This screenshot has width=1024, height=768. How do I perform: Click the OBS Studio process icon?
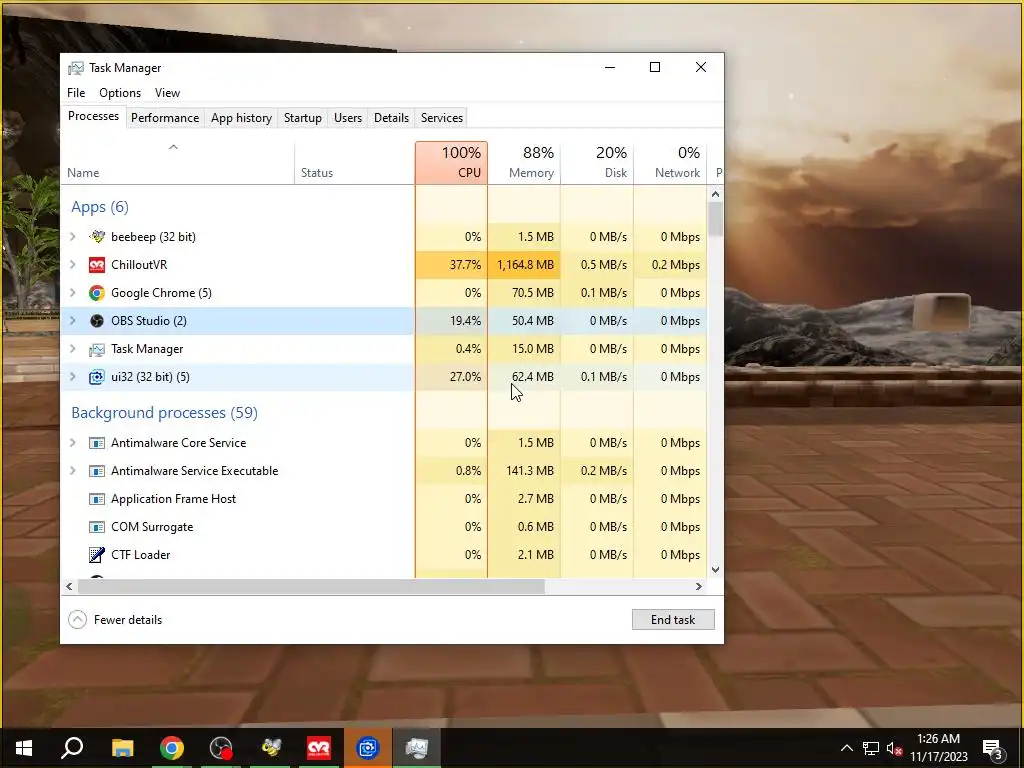pyautogui.click(x=97, y=321)
